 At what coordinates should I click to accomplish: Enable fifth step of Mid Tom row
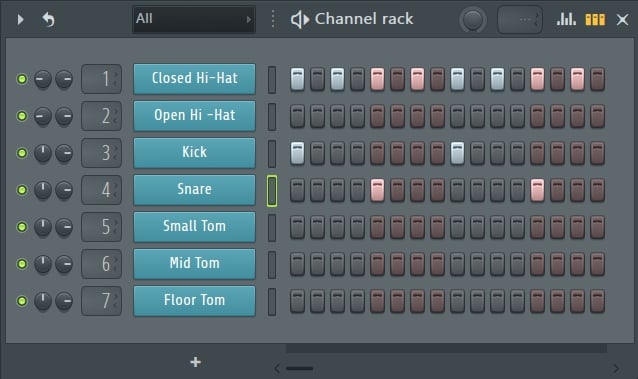point(377,264)
